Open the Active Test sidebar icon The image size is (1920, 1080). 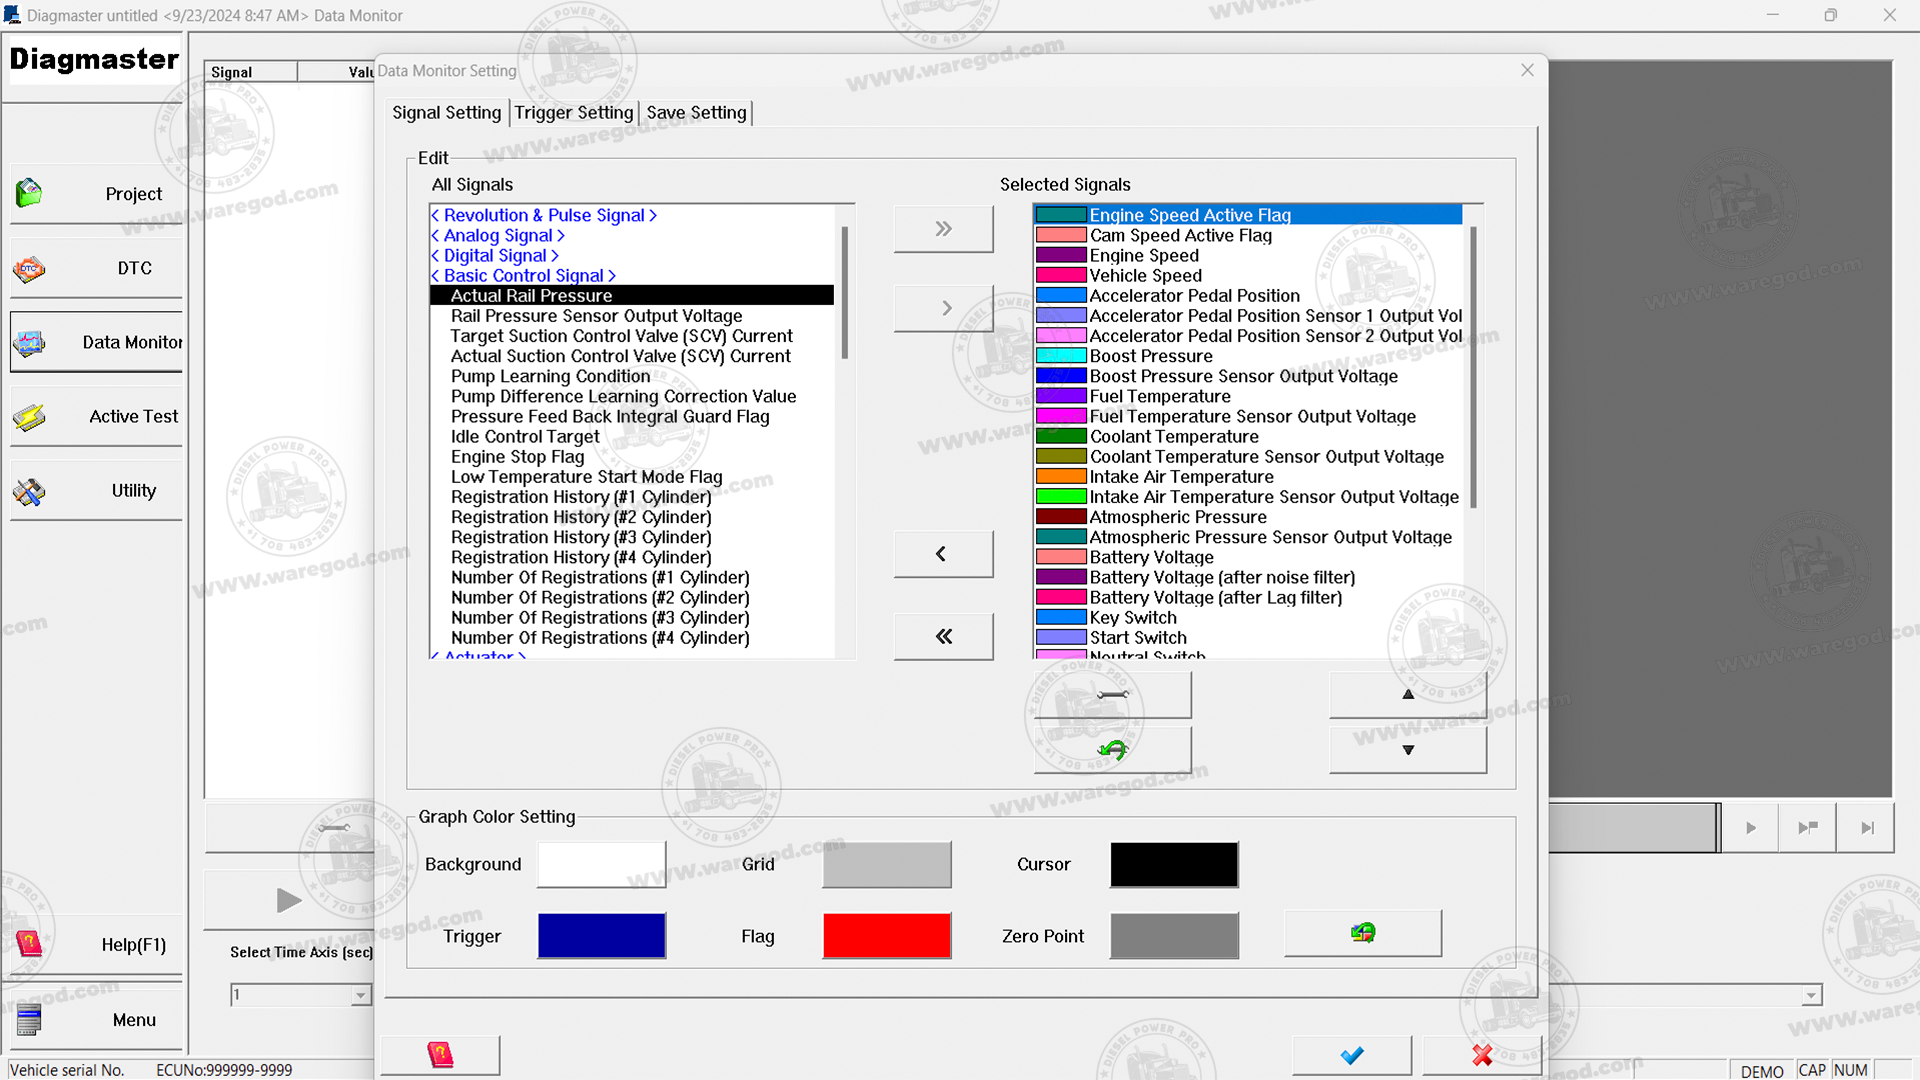click(29, 417)
